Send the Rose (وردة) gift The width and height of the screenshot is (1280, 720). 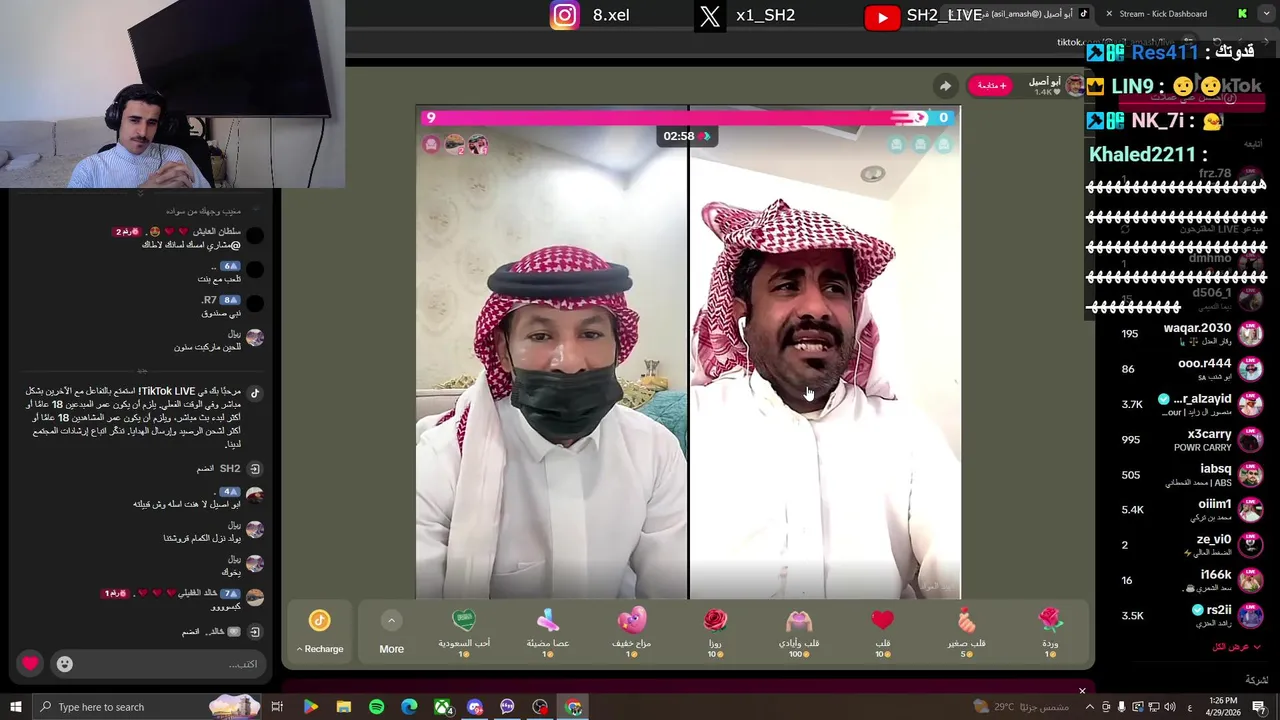click(1049, 631)
